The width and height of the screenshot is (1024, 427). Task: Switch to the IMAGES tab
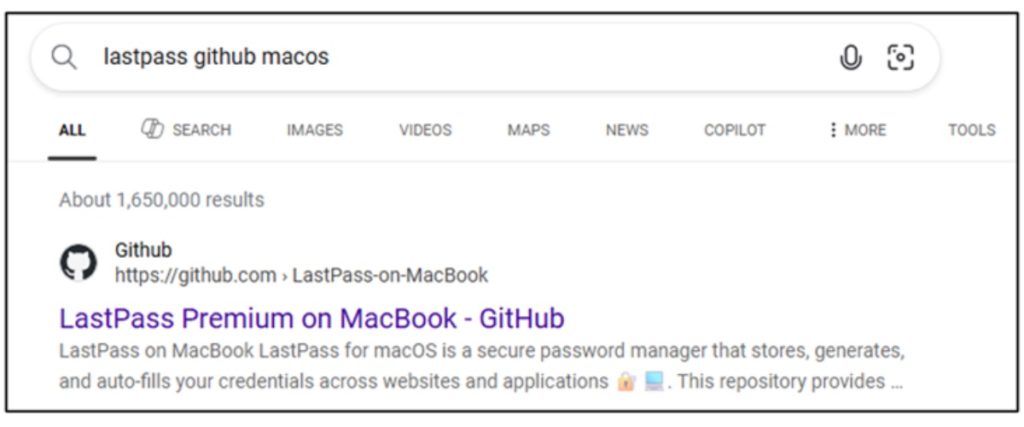click(x=314, y=130)
